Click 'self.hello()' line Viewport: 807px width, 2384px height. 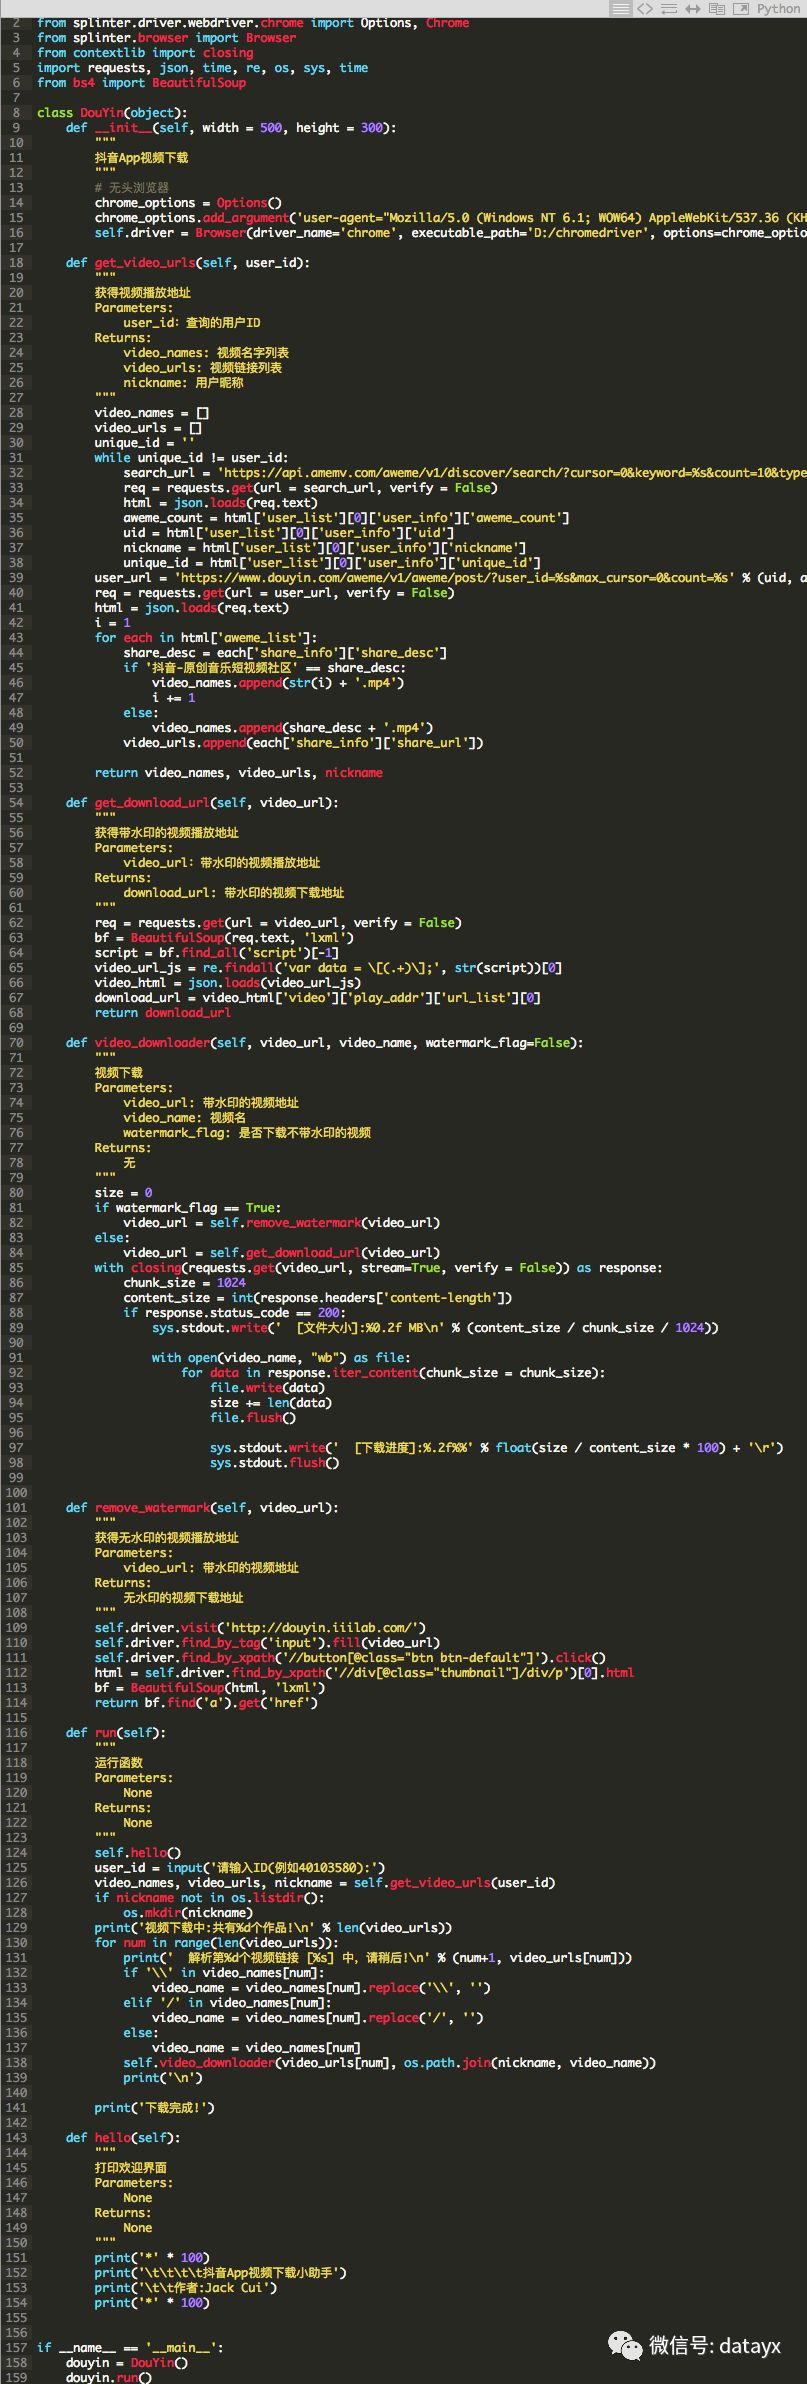pyautogui.click(x=138, y=1853)
